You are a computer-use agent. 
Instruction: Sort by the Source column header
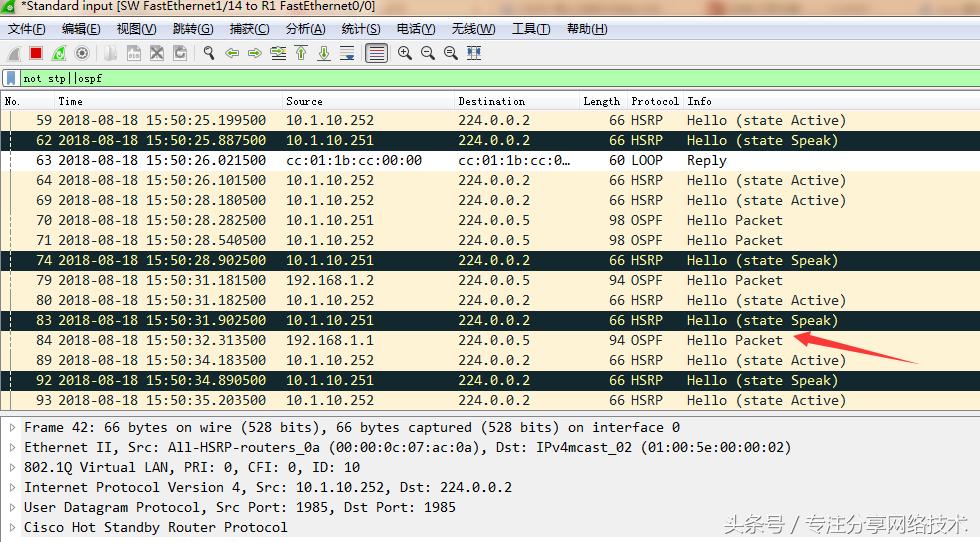(369, 101)
